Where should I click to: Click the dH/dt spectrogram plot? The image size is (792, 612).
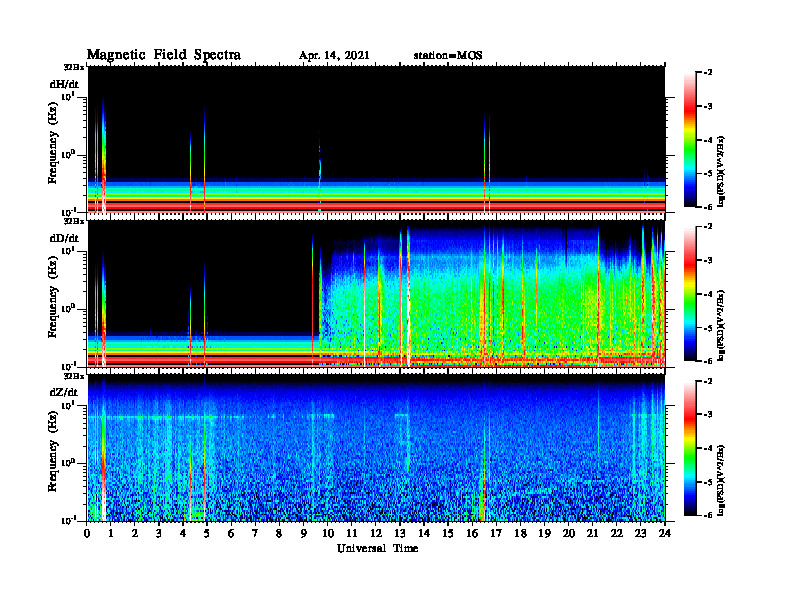pos(376,139)
